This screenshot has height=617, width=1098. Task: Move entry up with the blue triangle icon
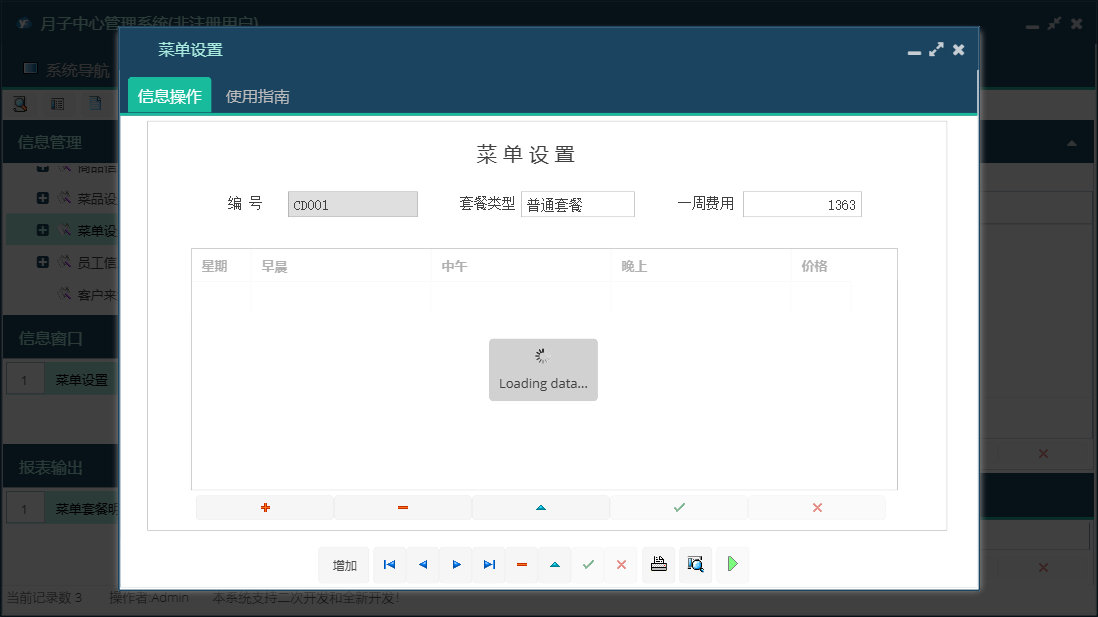541,507
